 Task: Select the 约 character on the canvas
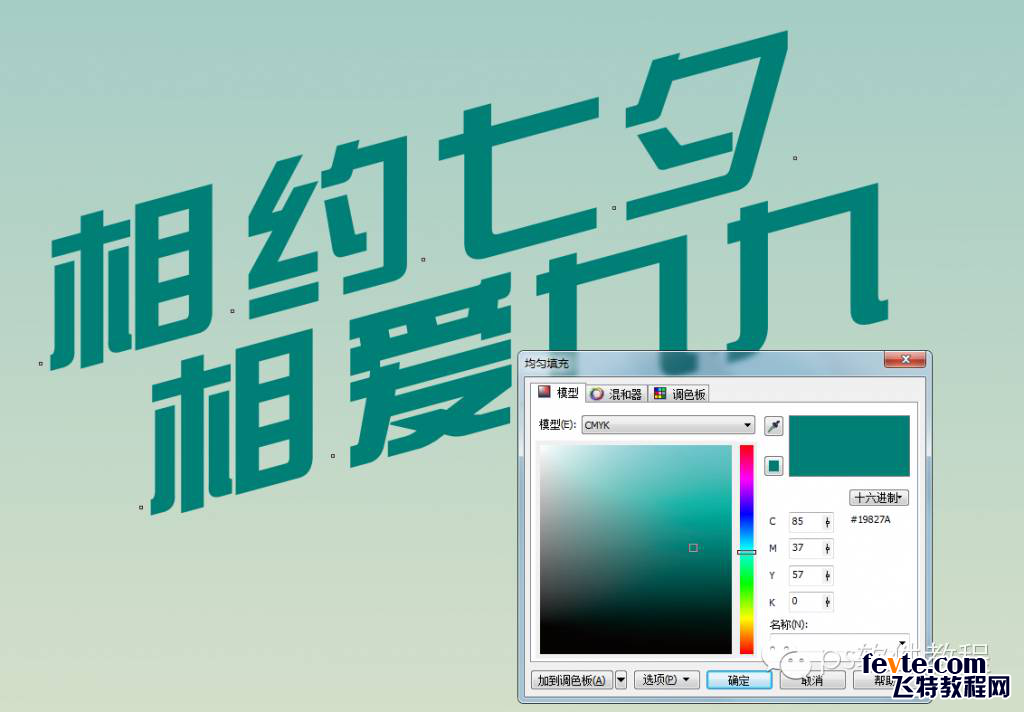(x=327, y=229)
